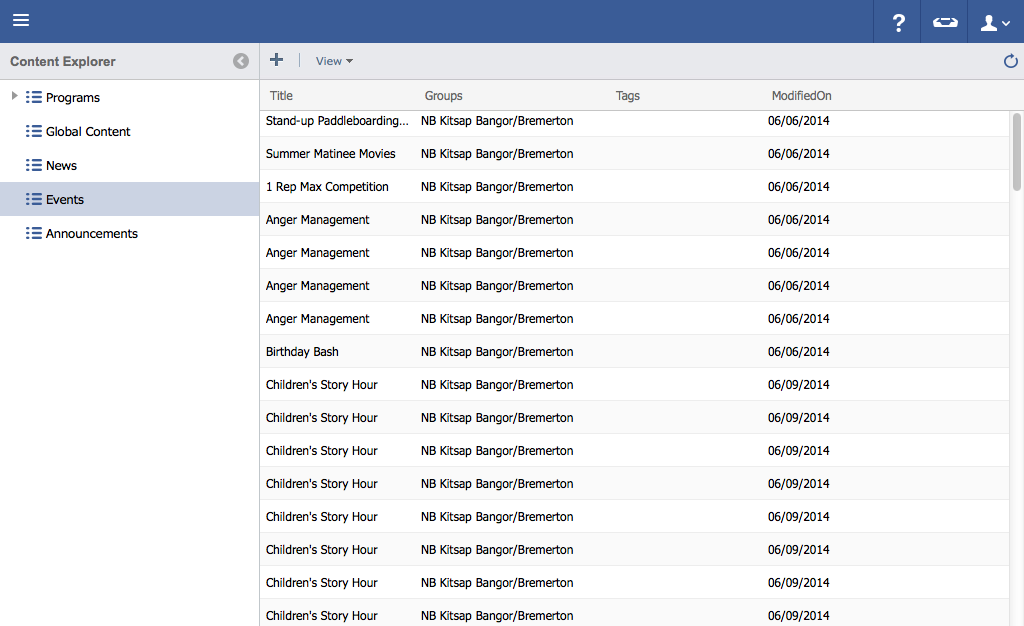Open the Birthday Bash event row
Screen dimensions: 1024x626
[x=302, y=352]
